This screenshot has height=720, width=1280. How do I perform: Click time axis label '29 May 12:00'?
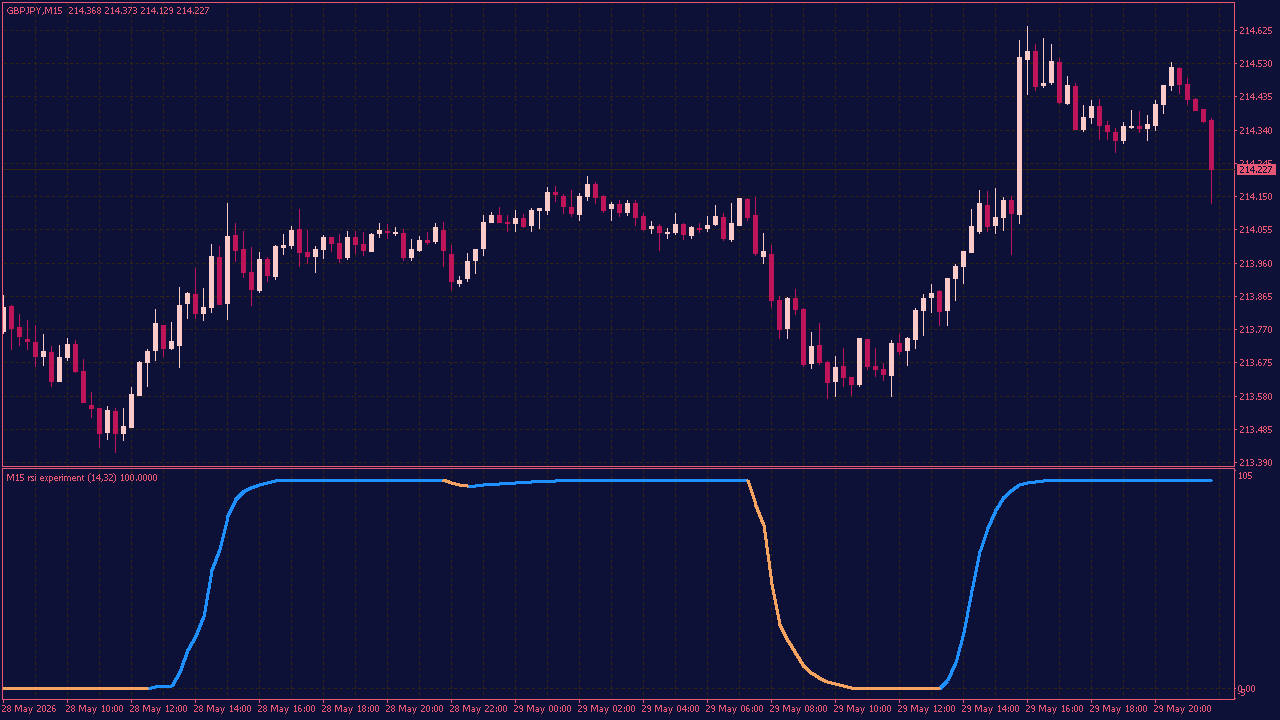click(x=927, y=709)
